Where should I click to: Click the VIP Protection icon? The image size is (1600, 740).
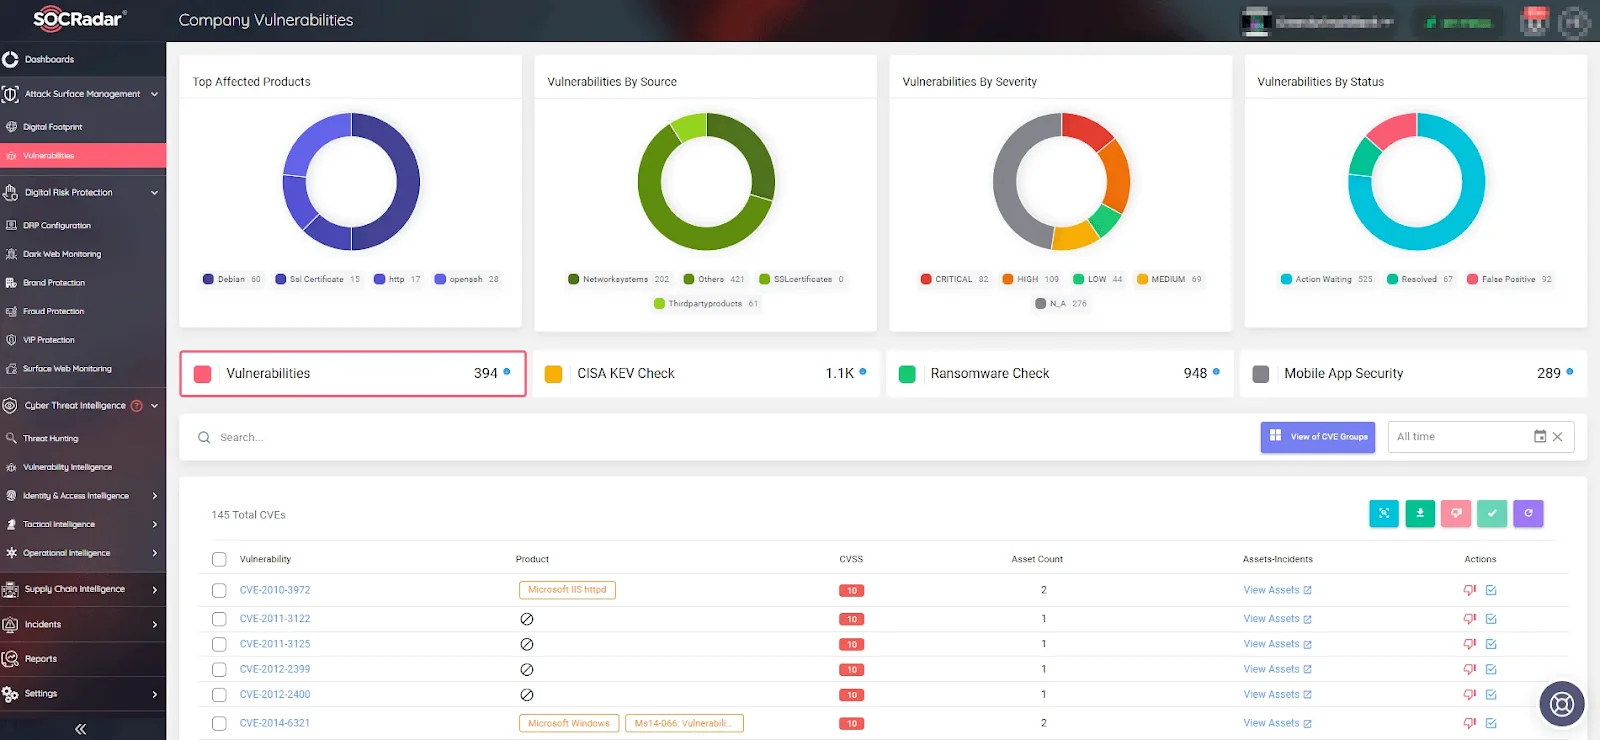[x=11, y=340]
